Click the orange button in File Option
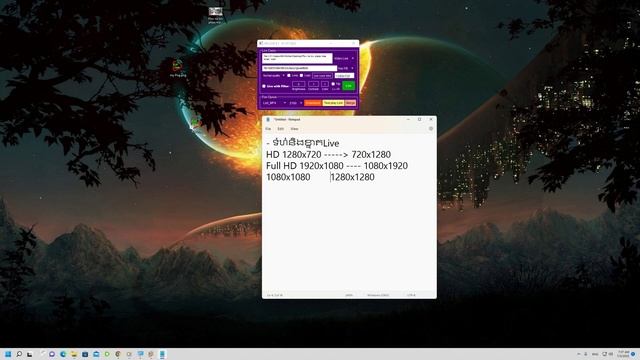This screenshot has width=640, height=360. pyautogui.click(x=313, y=103)
